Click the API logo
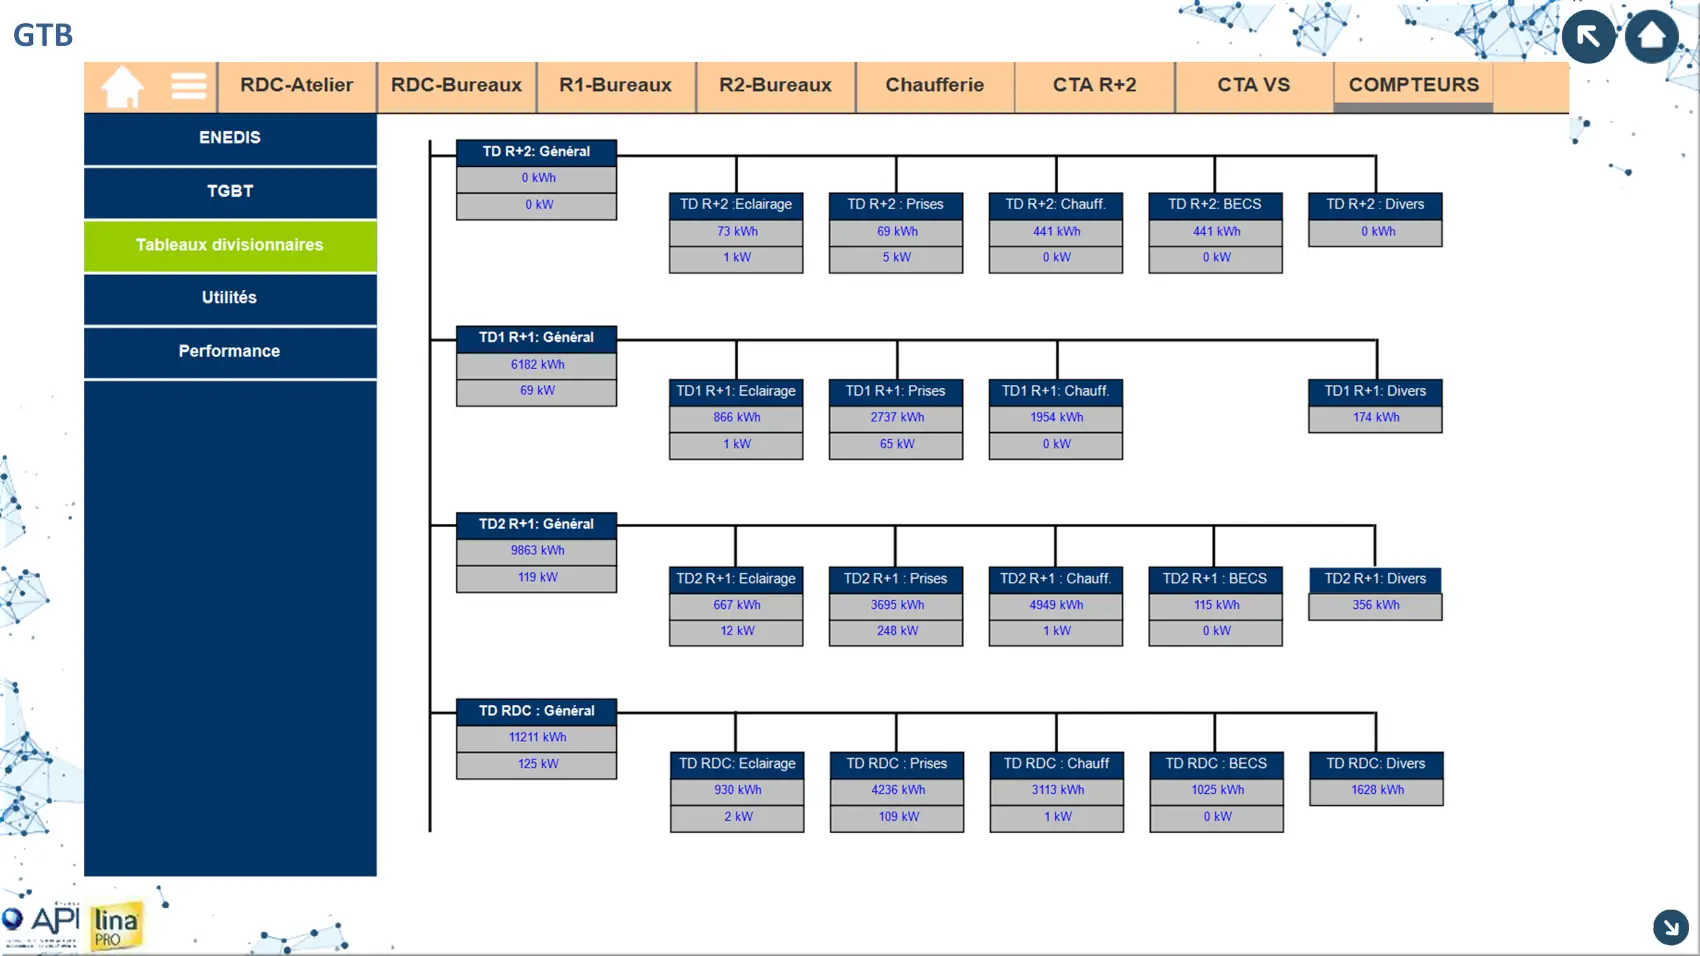 (42, 921)
